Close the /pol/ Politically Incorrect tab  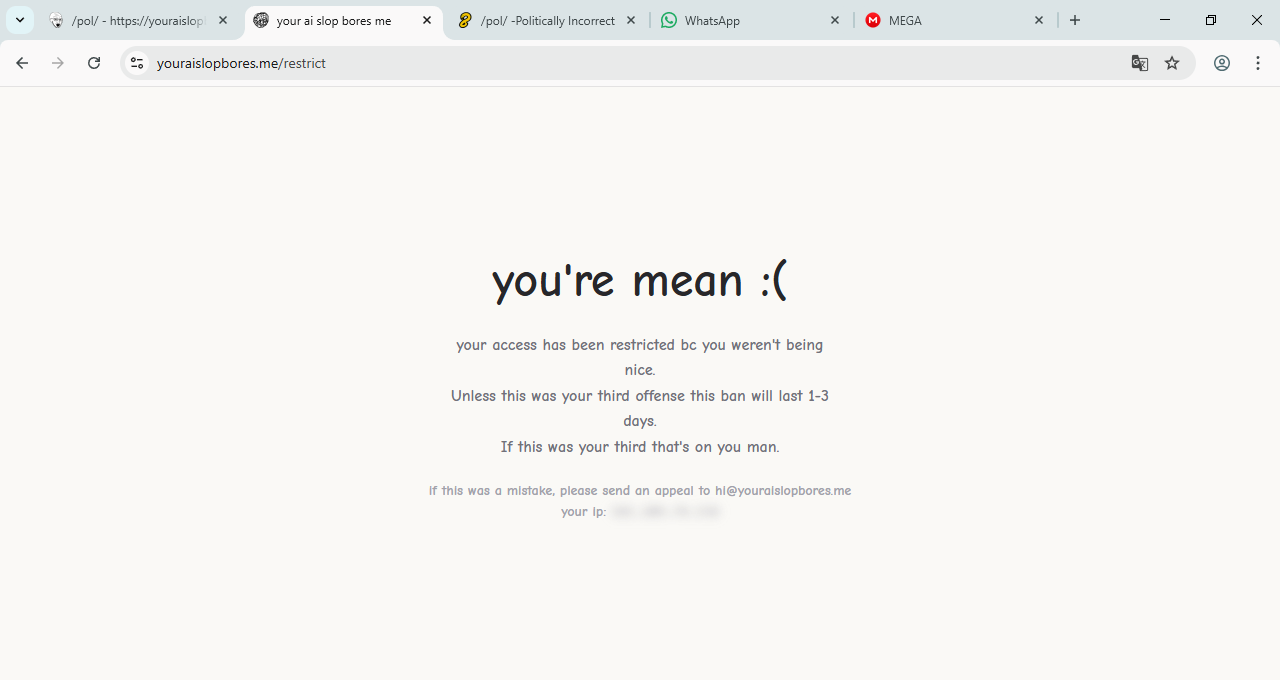631,20
